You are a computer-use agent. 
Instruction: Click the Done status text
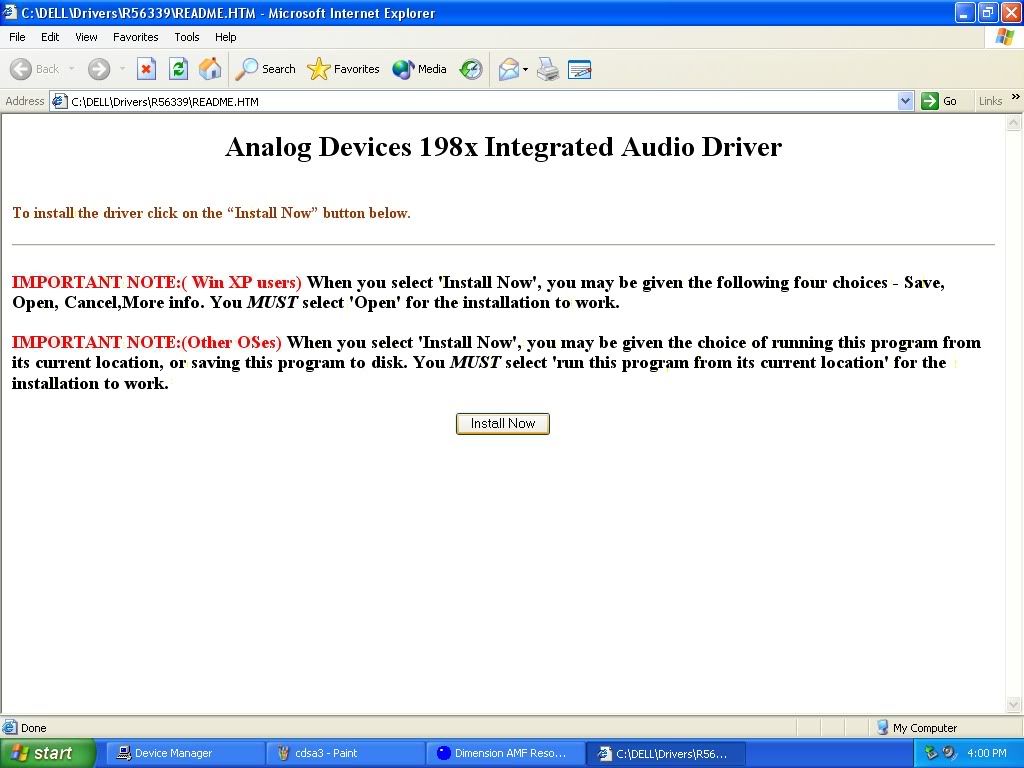pyautogui.click(x=33, y=728)
